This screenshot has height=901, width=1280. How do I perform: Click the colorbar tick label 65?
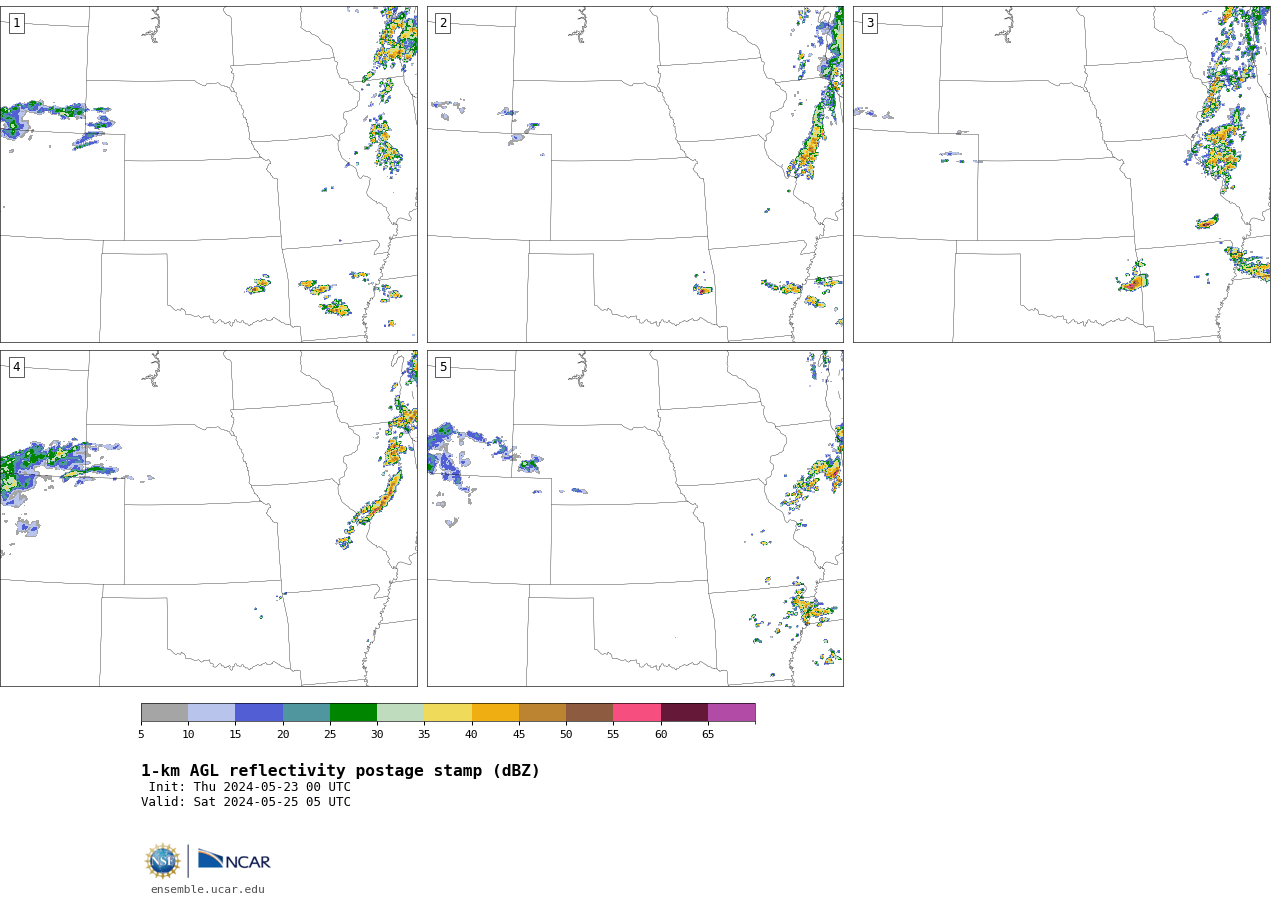point(708,735)
